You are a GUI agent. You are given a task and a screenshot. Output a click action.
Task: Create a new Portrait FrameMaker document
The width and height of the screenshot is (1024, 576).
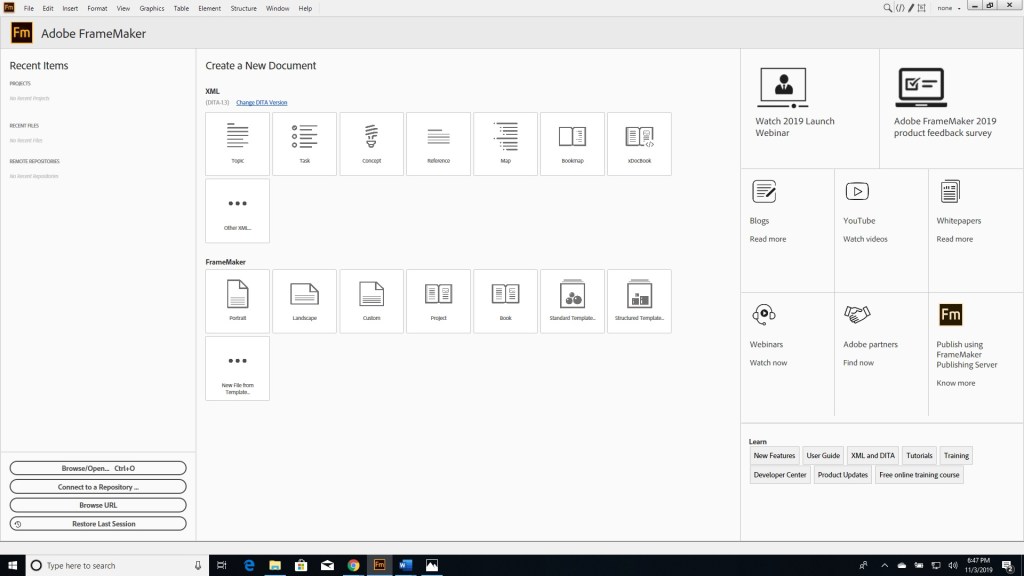click(237, 300)
